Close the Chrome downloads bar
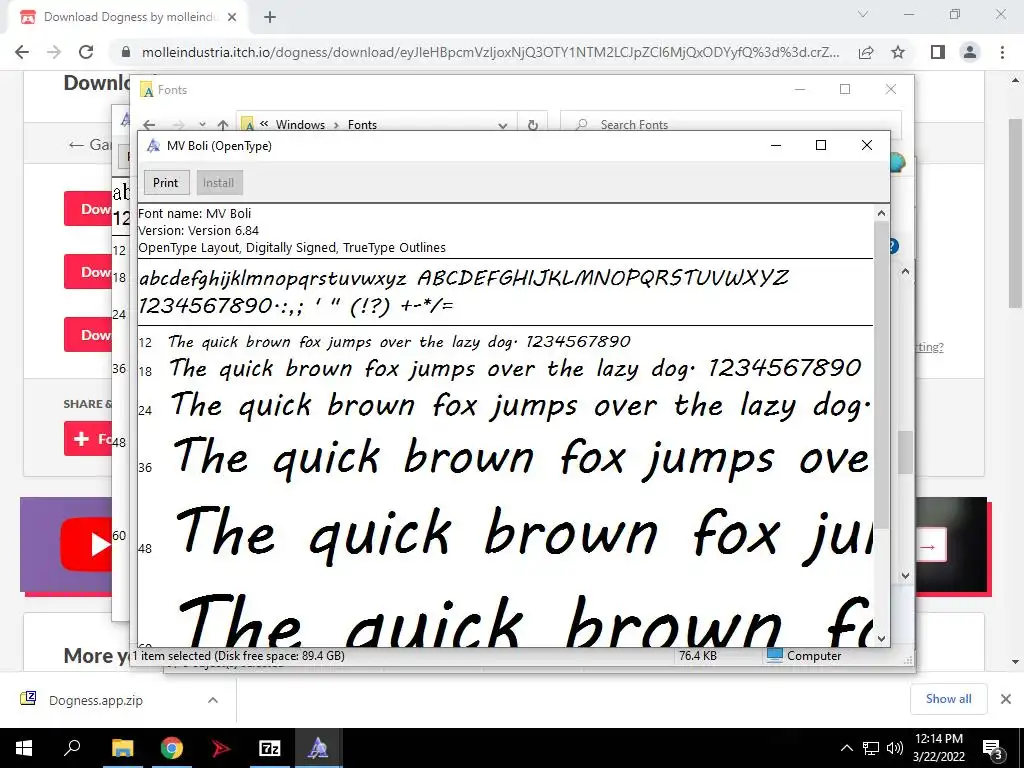Viewport: 1024px width, 768px height. coord(1006,699)
